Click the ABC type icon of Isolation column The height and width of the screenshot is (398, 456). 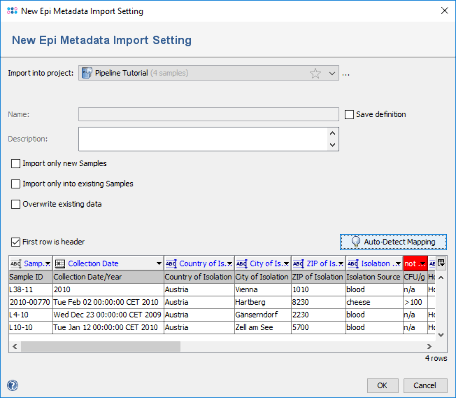353,264
